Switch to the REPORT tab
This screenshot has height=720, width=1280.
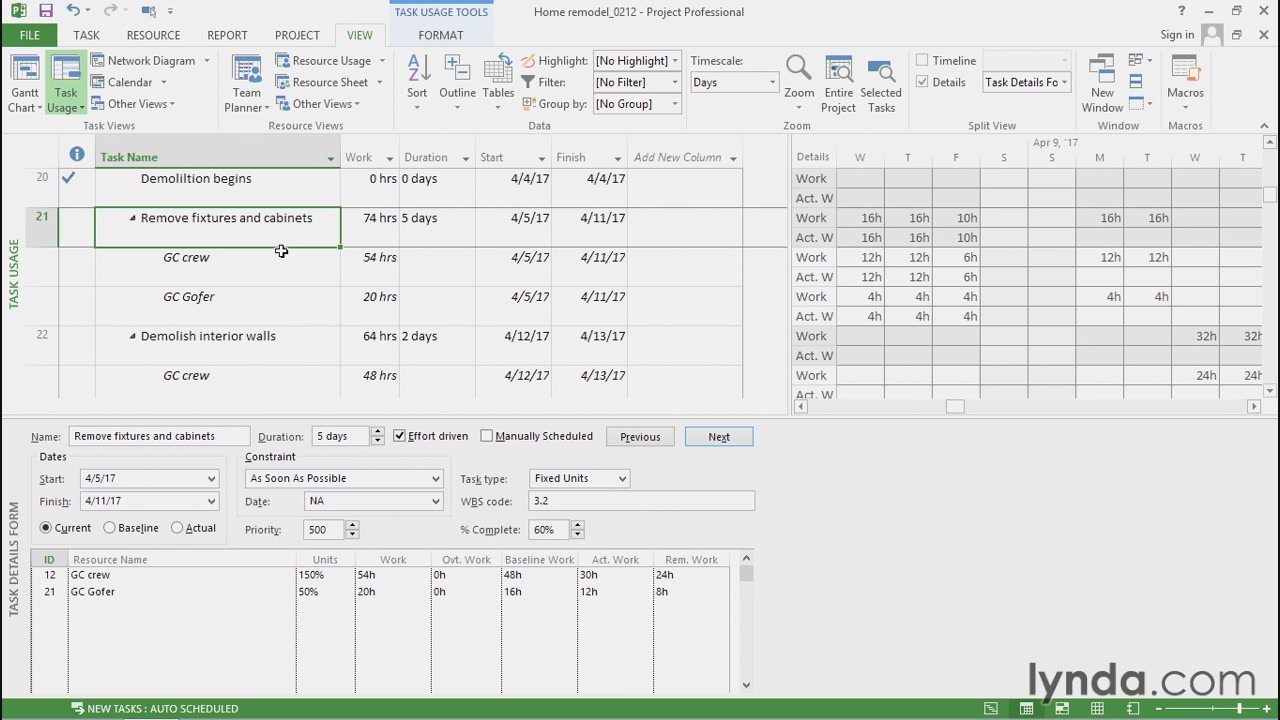coord(227,35)
